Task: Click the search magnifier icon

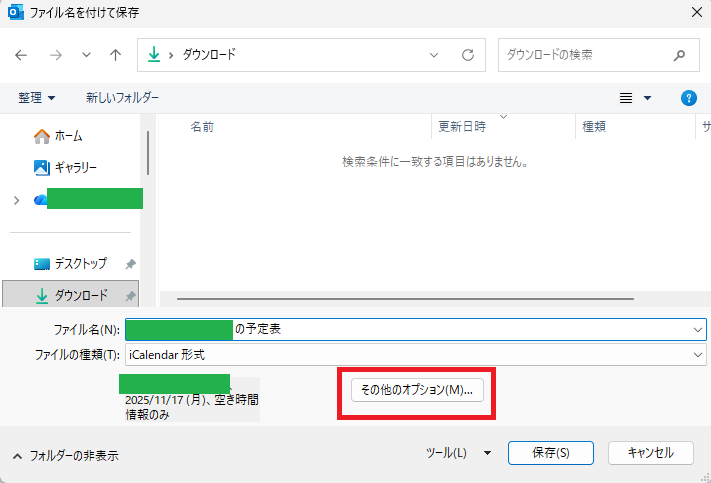Action: (x=679, y=55)
